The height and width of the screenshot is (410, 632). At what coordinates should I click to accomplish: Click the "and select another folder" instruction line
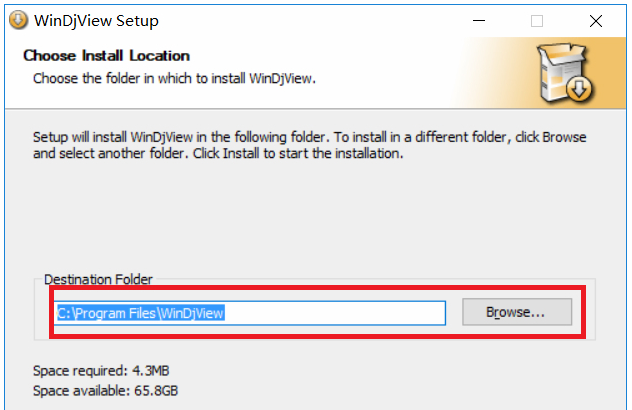point(217,154)
